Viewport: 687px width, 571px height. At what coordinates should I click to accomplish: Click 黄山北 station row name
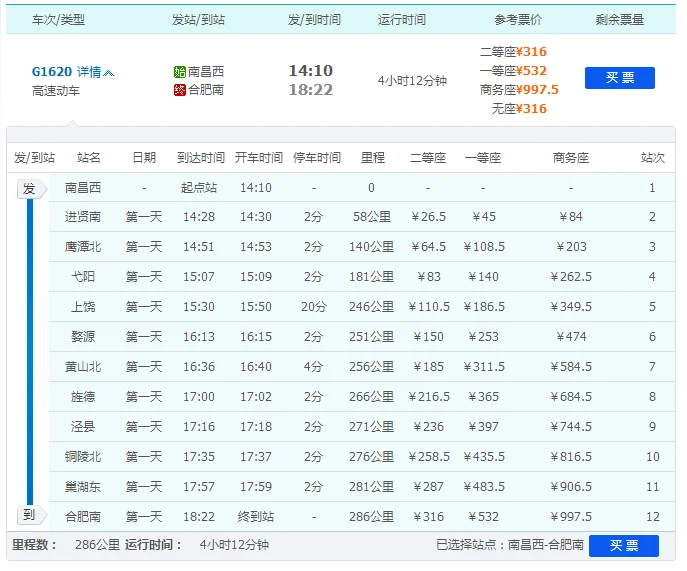[x=83, y=367]
